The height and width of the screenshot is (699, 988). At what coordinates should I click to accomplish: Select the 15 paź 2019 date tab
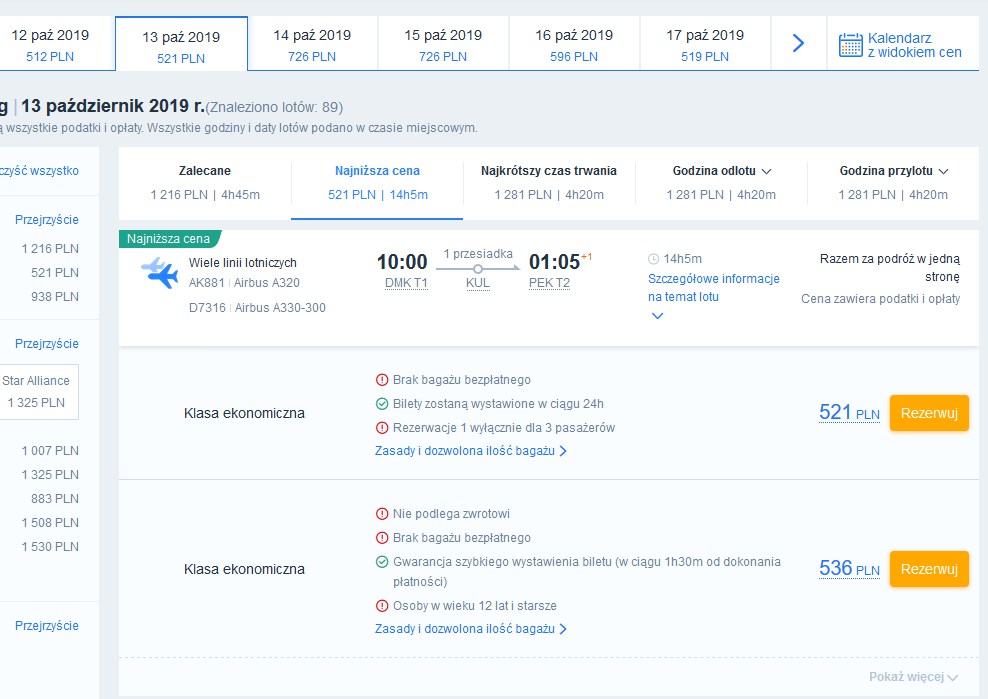pyautogui.click(x=444, y=43)
